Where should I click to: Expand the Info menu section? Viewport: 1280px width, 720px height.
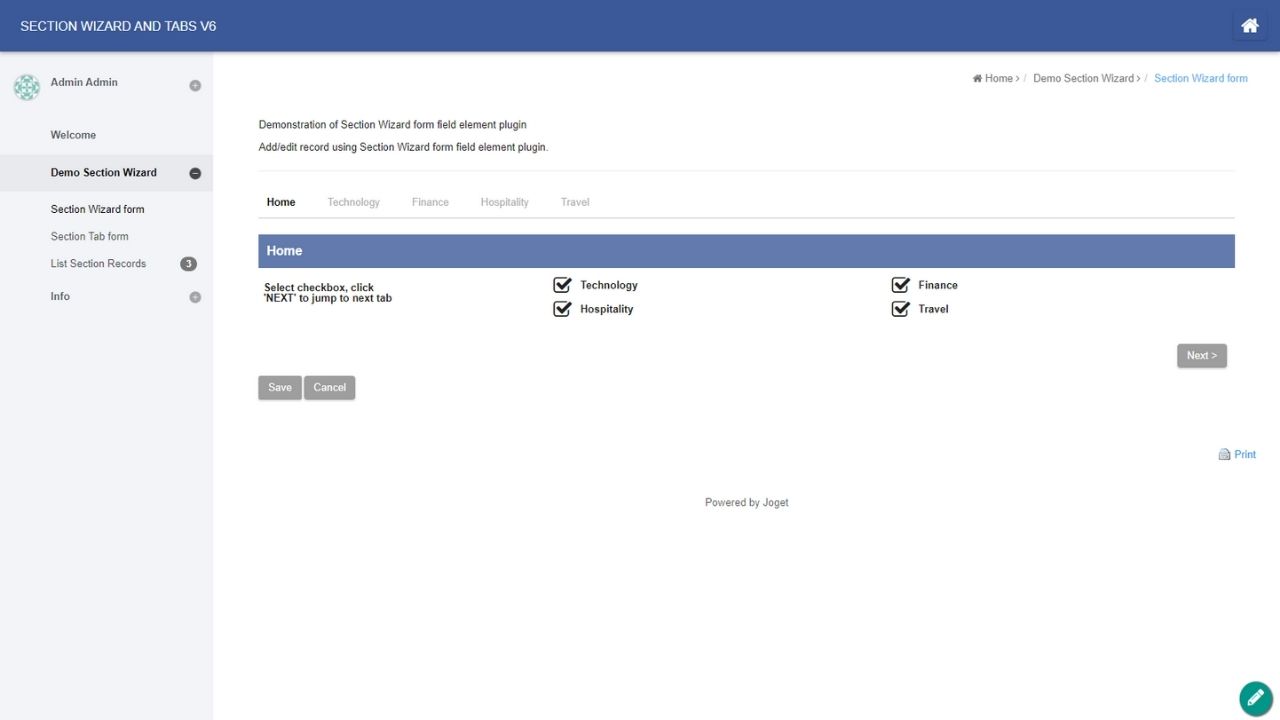[x=195, y=297]
